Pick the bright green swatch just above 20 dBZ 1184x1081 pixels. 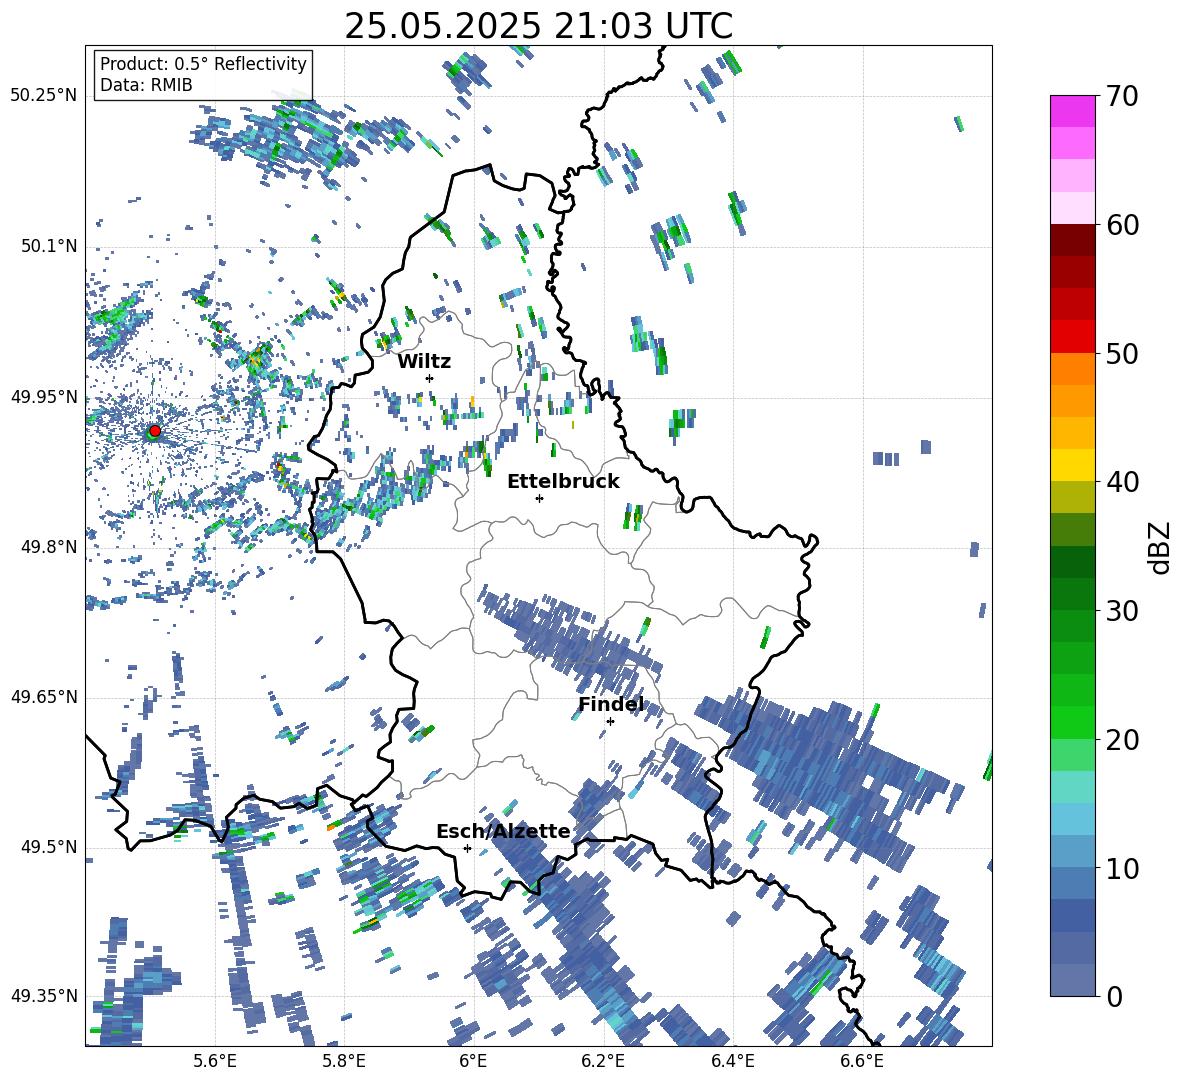1072,722
